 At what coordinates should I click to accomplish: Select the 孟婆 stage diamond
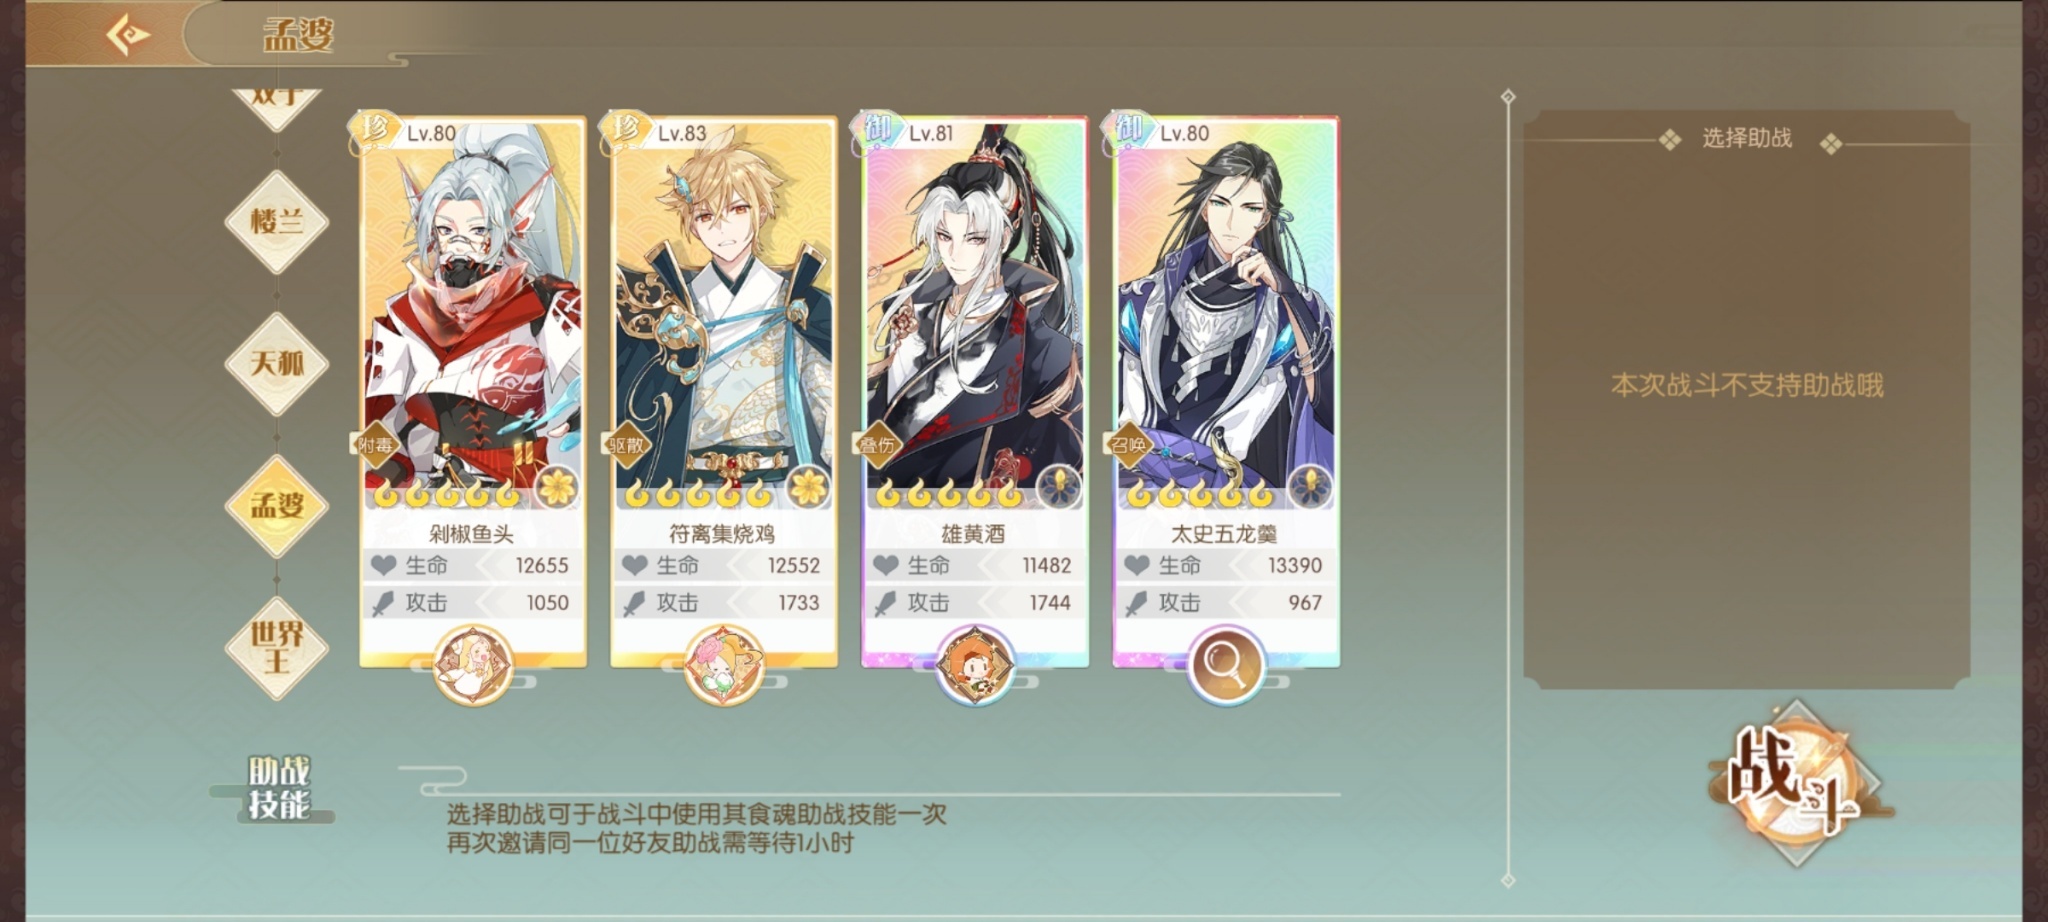point(277,505)
